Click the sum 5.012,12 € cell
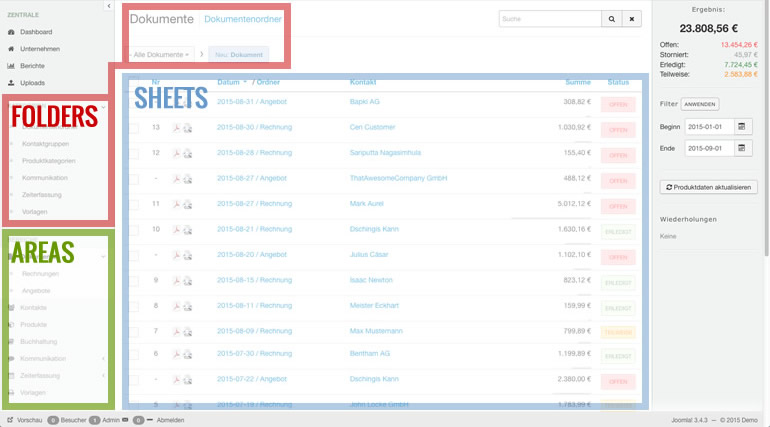This screenshot has width=770, height=427. (574, 204)
